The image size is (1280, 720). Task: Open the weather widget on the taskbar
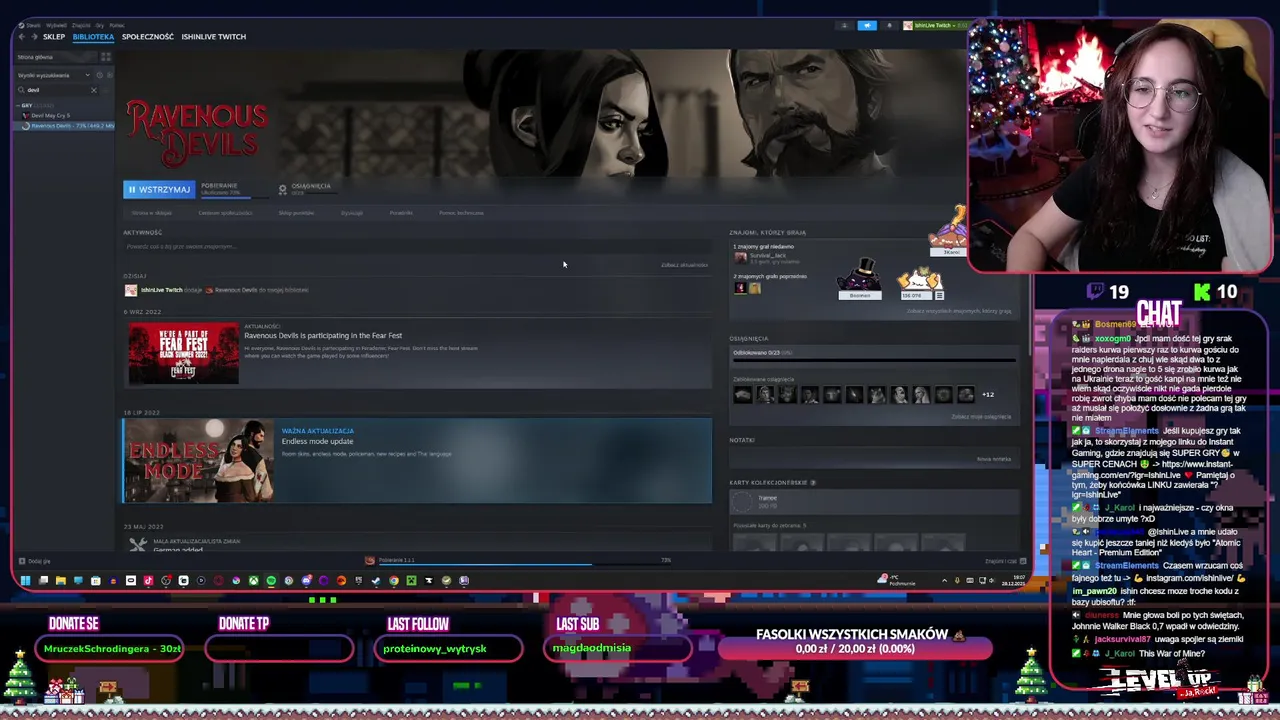[x=896, y=580]
